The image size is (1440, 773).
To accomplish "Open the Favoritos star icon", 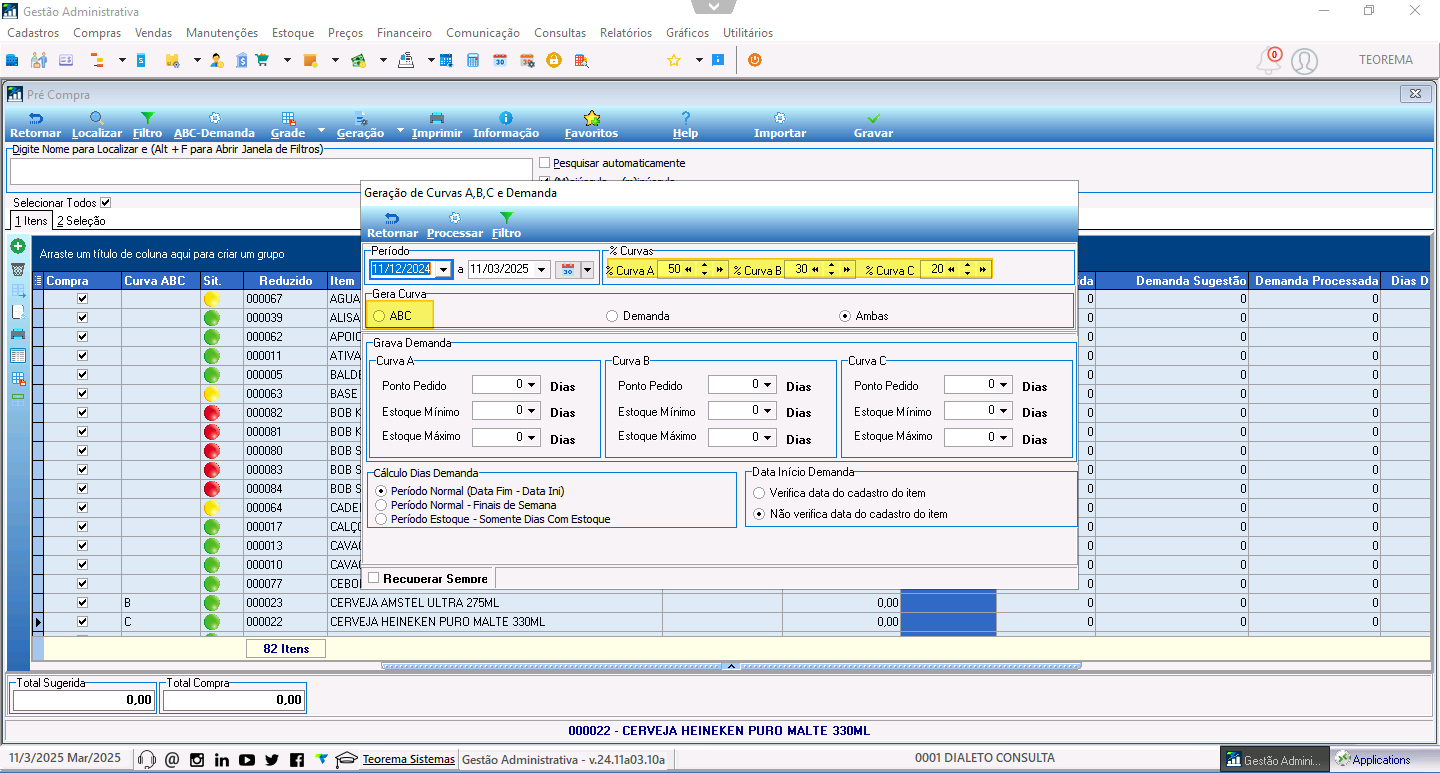I will pos(591,118).
